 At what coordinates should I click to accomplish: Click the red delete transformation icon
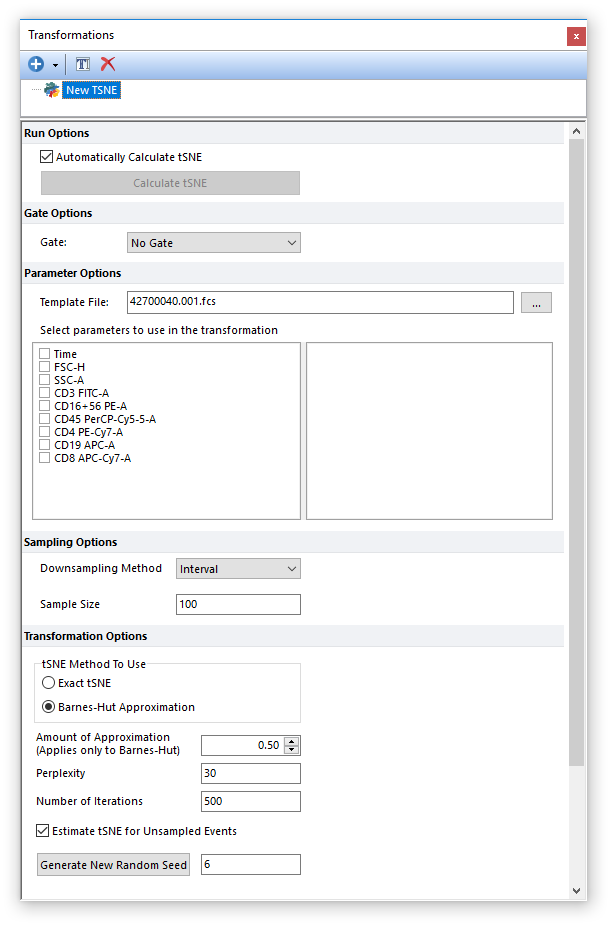[x=108, y=64]
